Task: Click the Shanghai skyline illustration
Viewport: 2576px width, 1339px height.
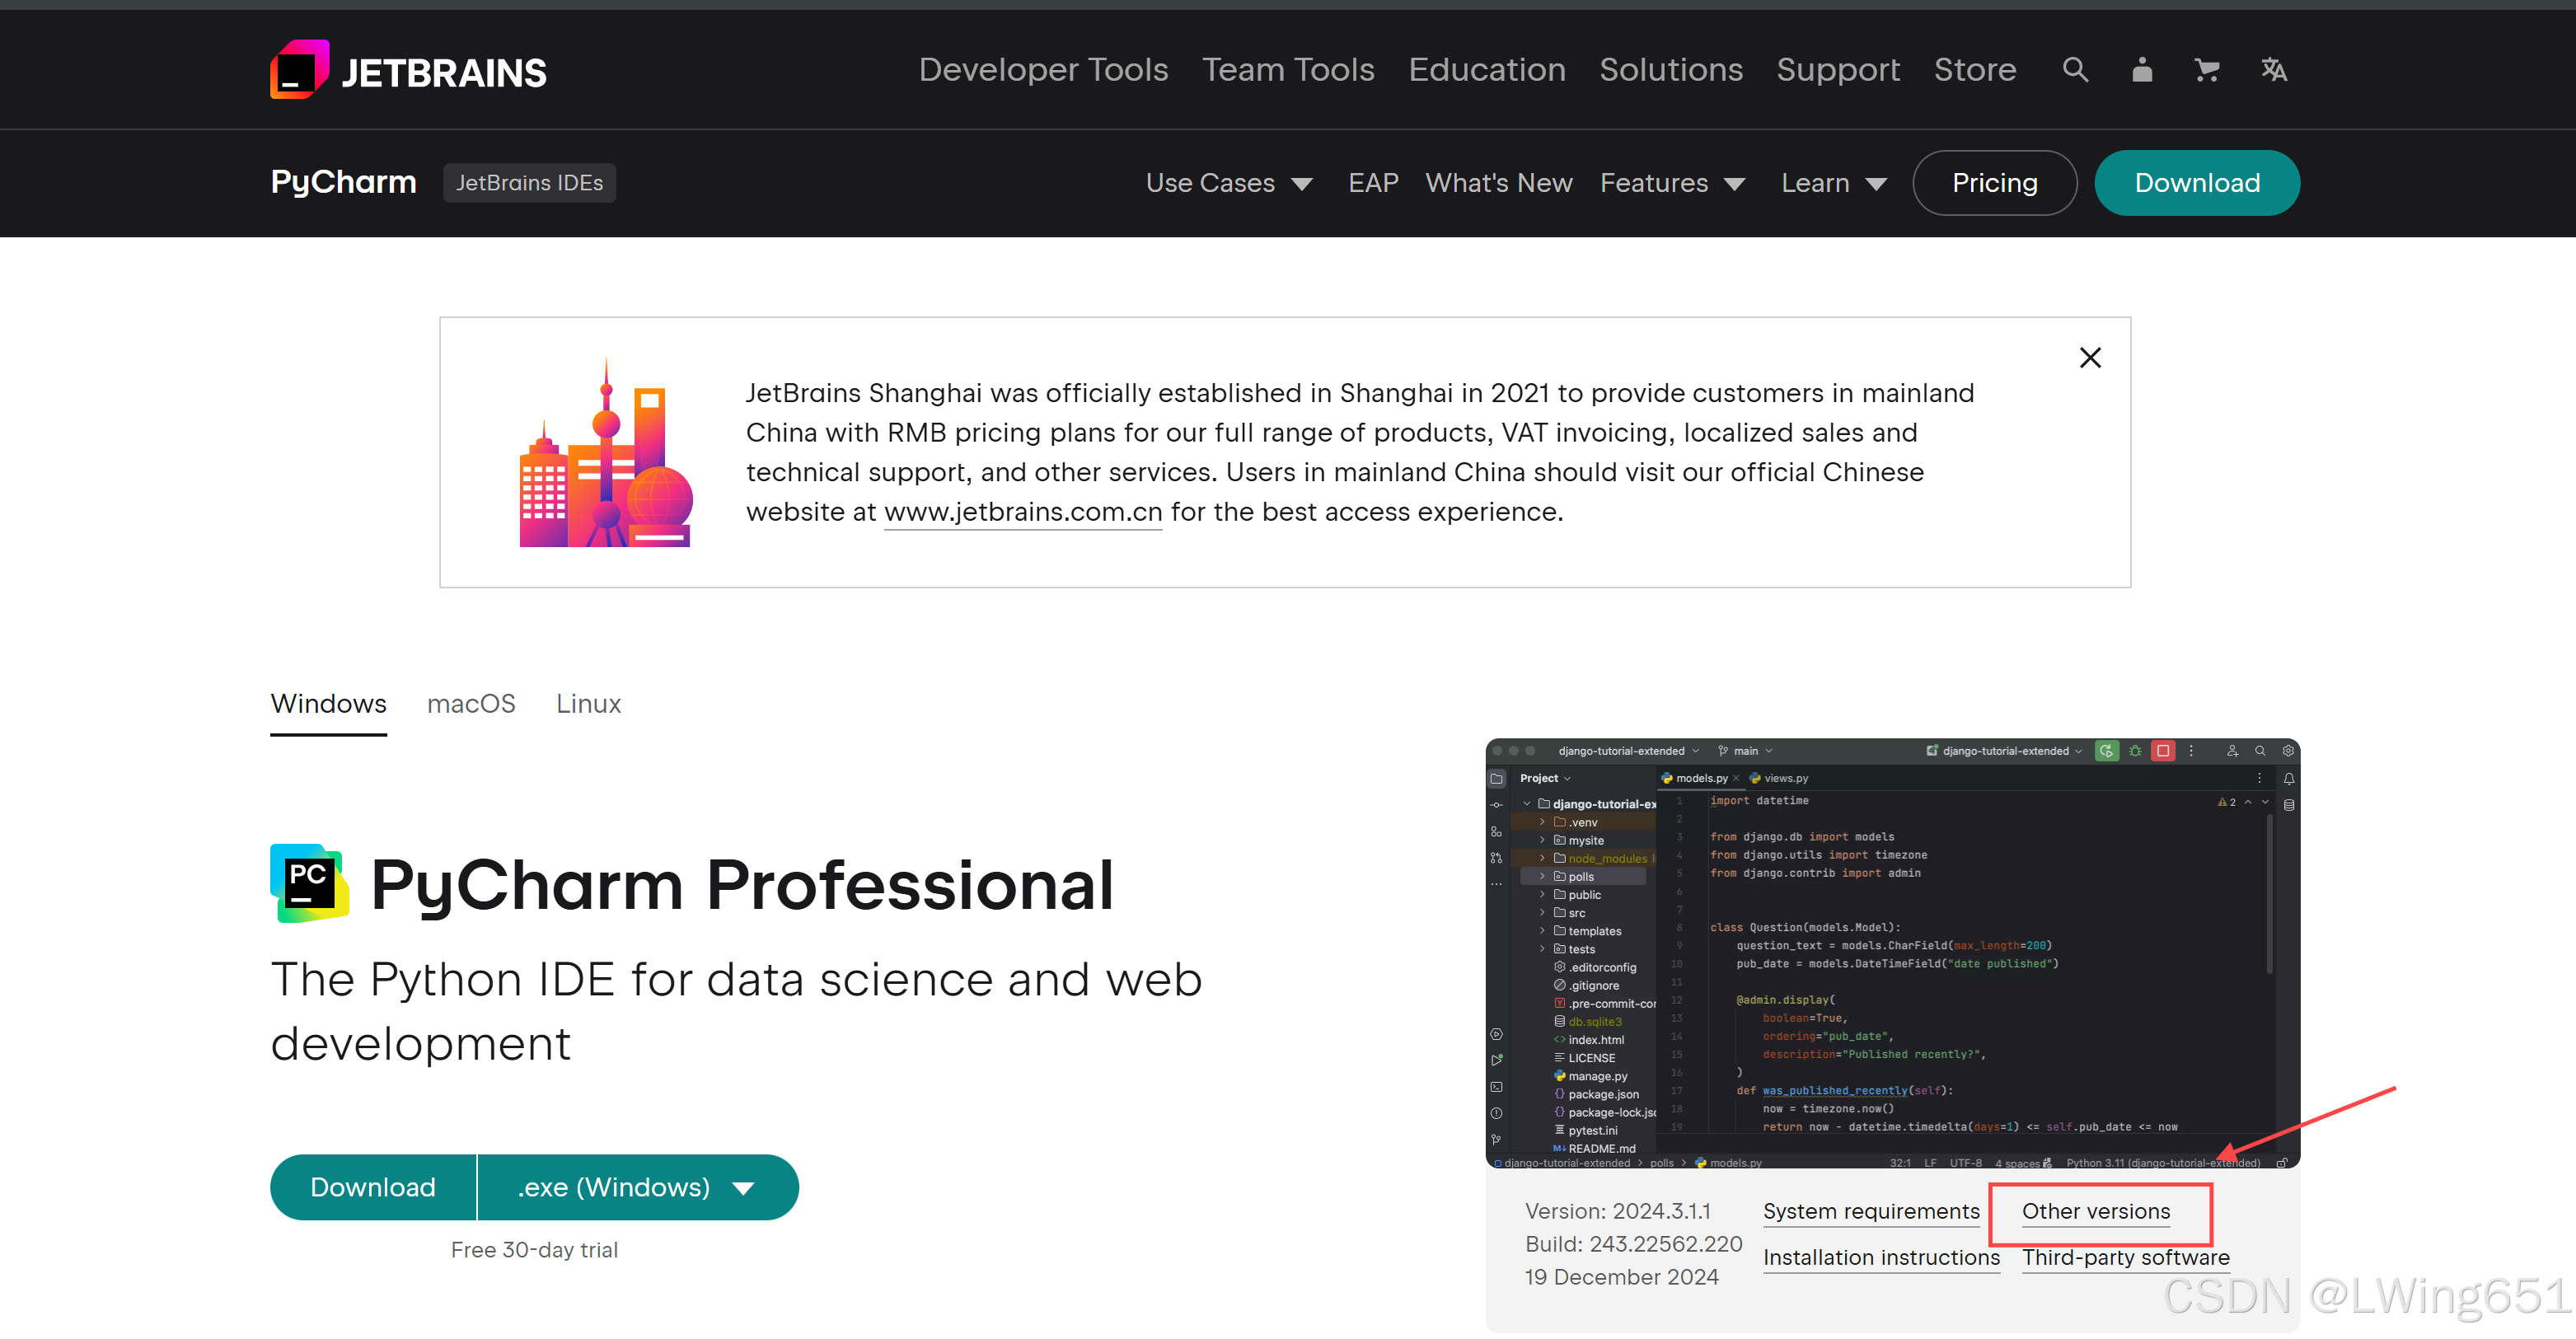Action: (x=605, y=455)
